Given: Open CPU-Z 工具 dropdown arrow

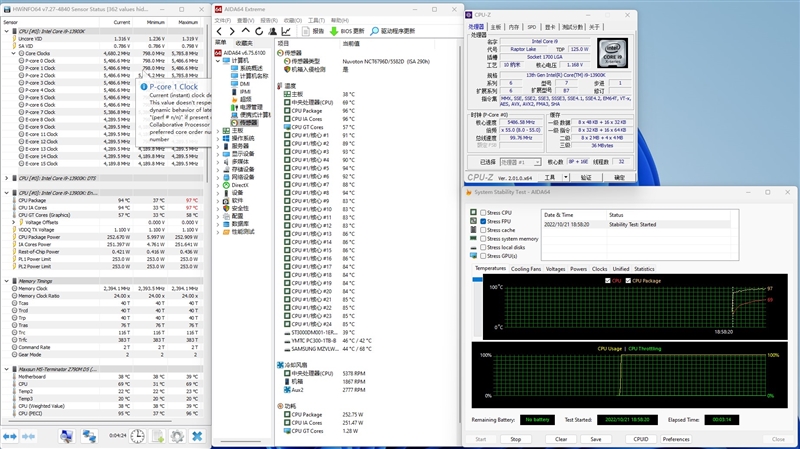Looking at the screenshot, I should click(x=565, y=178).
